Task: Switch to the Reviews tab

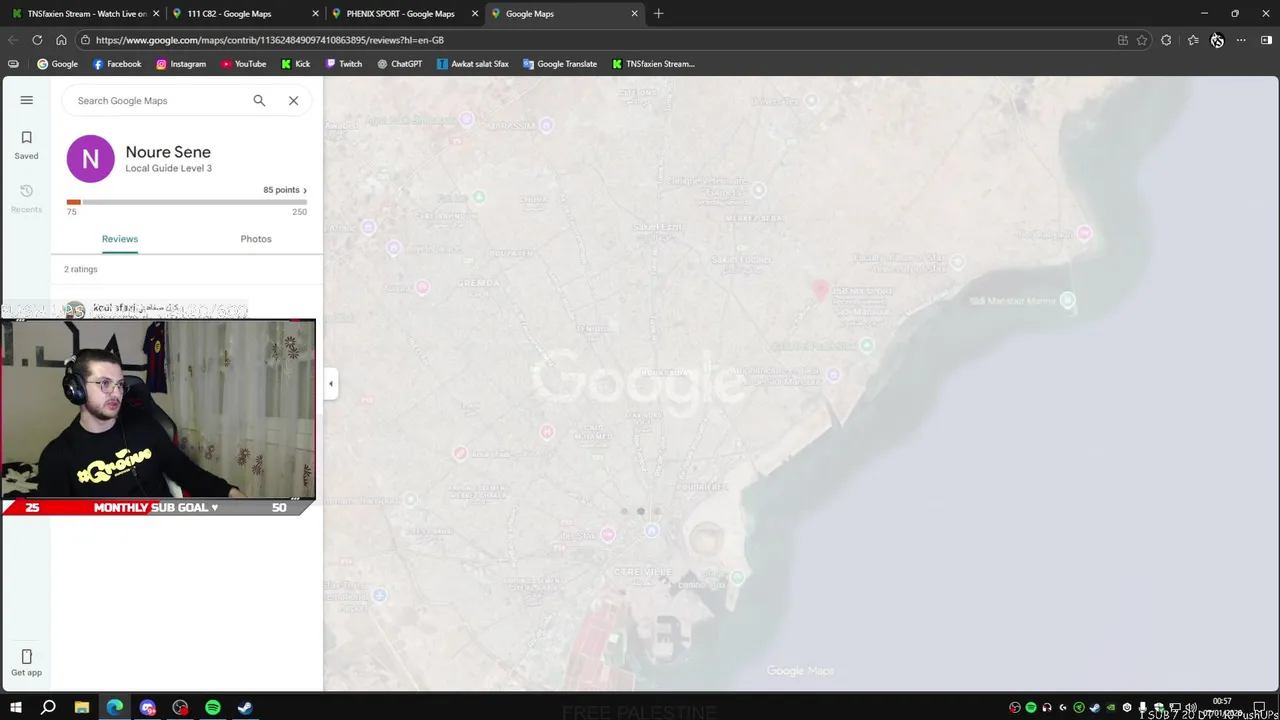Action: [120, 239]
